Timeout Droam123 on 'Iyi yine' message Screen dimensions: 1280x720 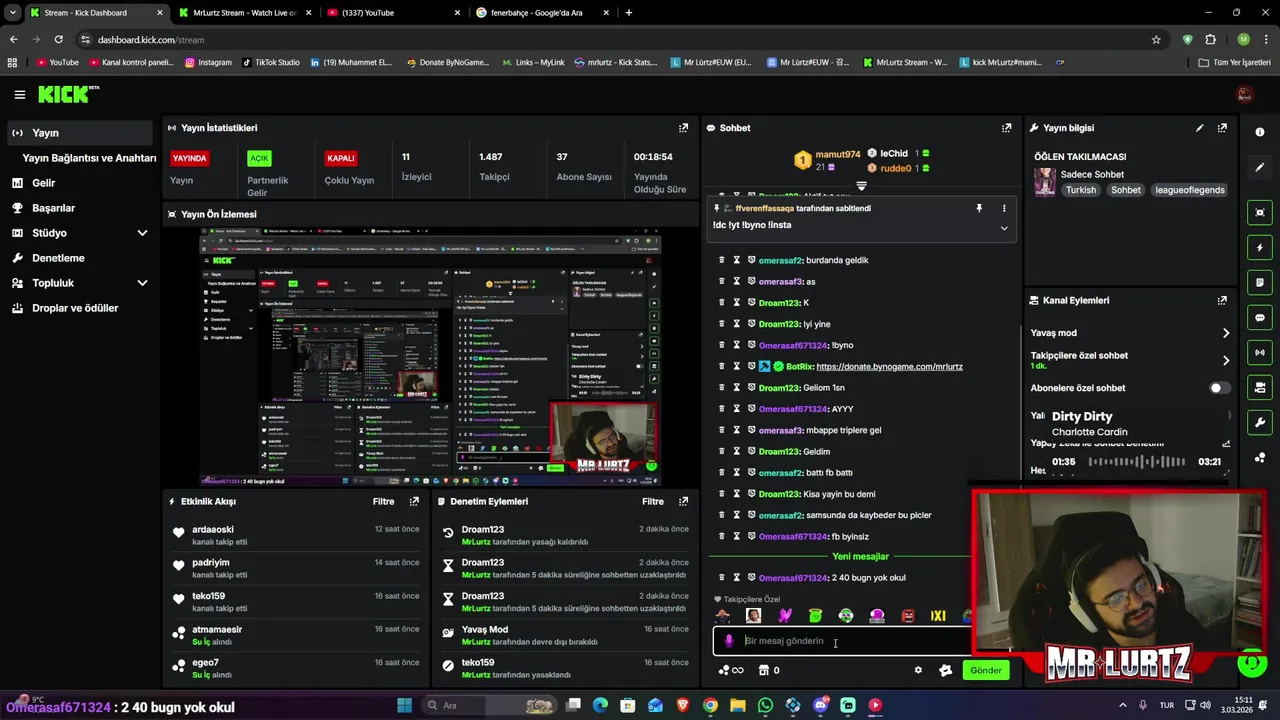click(736, 324)
